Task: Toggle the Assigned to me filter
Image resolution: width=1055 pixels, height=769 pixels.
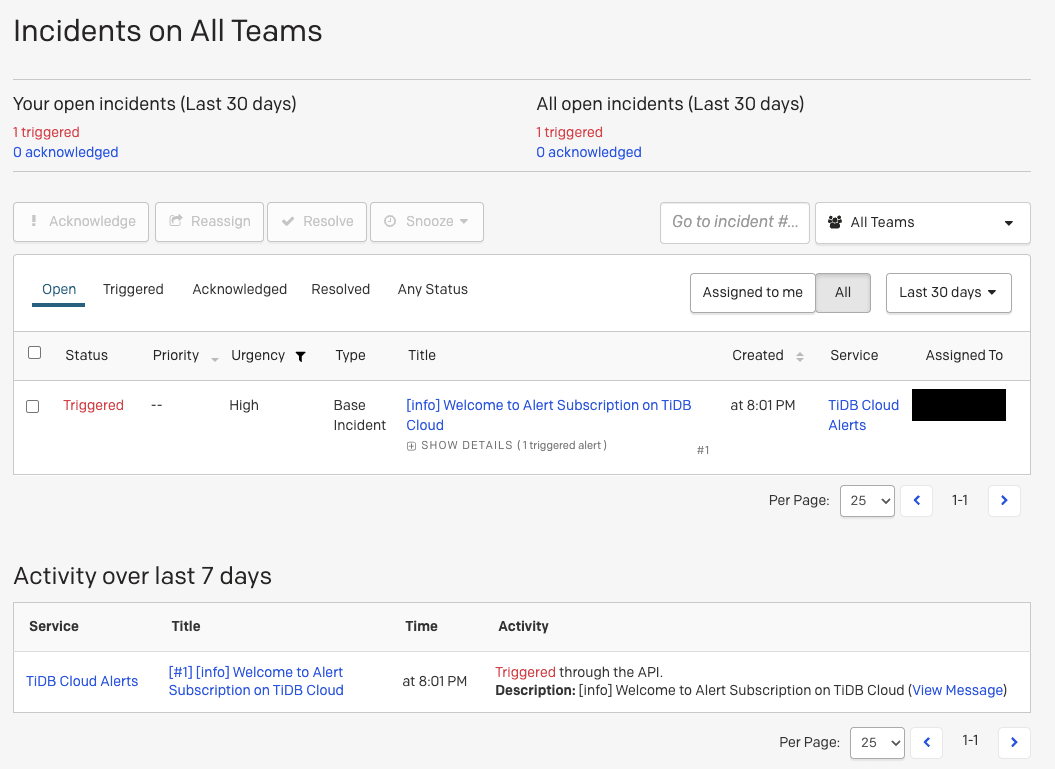Action: click(752, 293)
